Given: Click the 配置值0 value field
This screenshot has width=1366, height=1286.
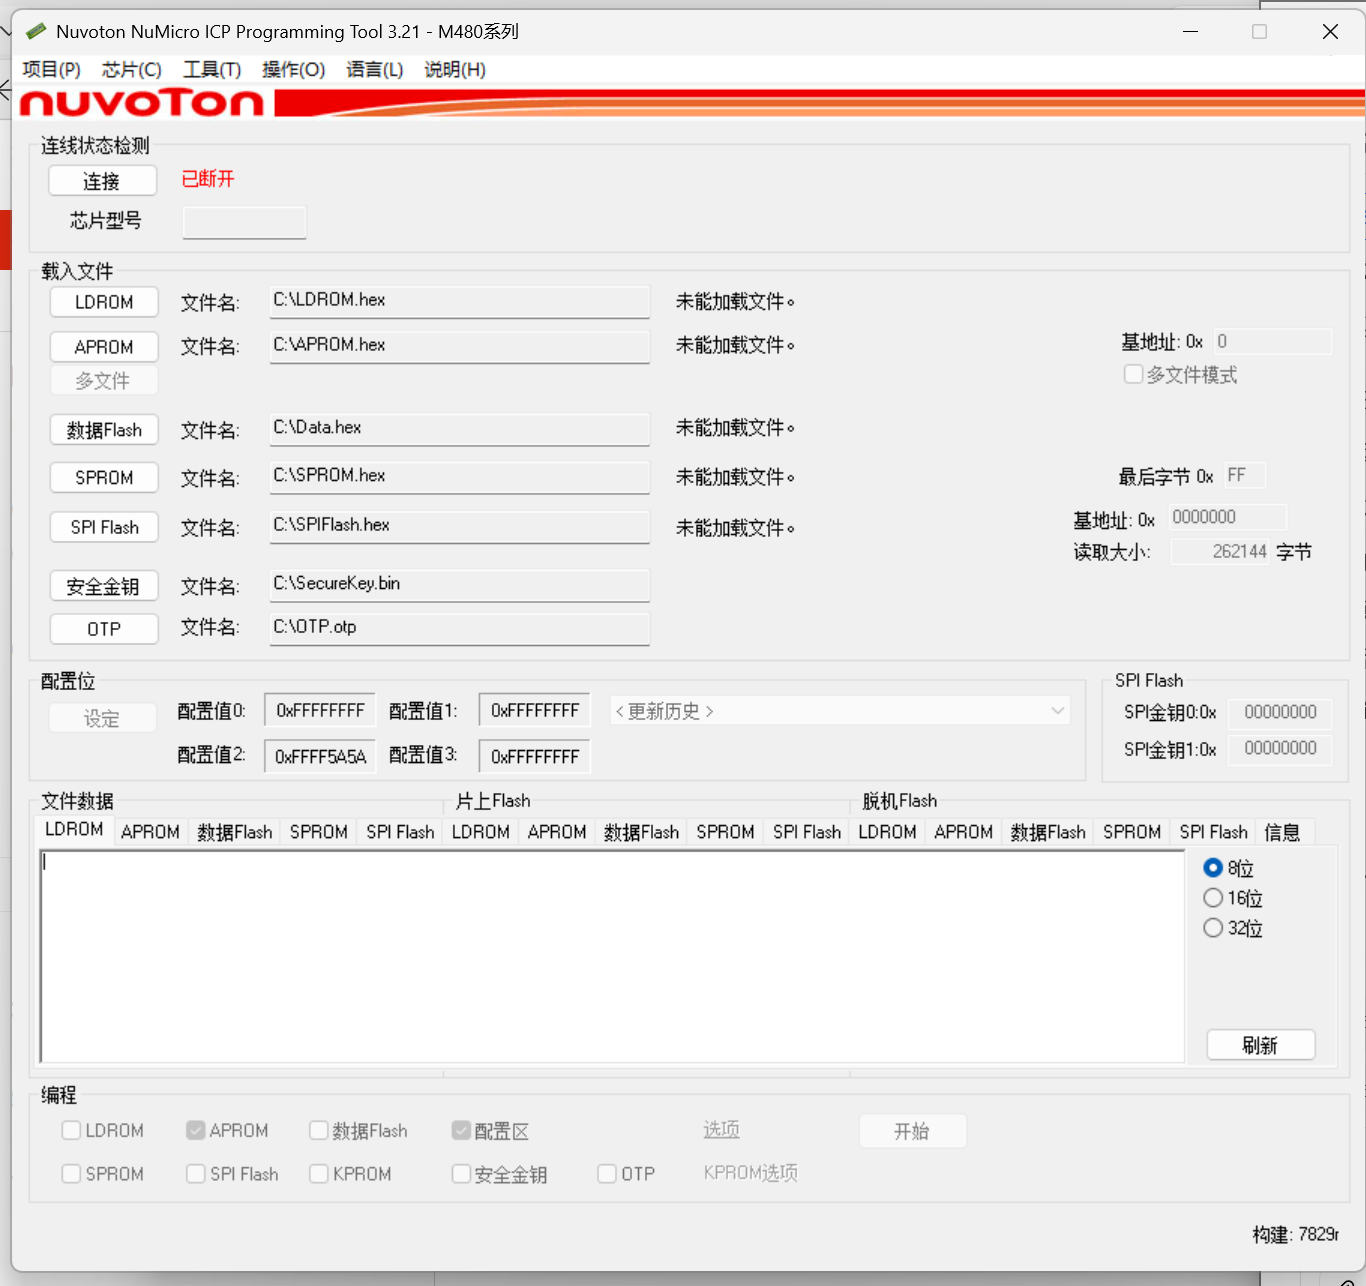Looking at the screenshot, I should [x=320, y=710].
